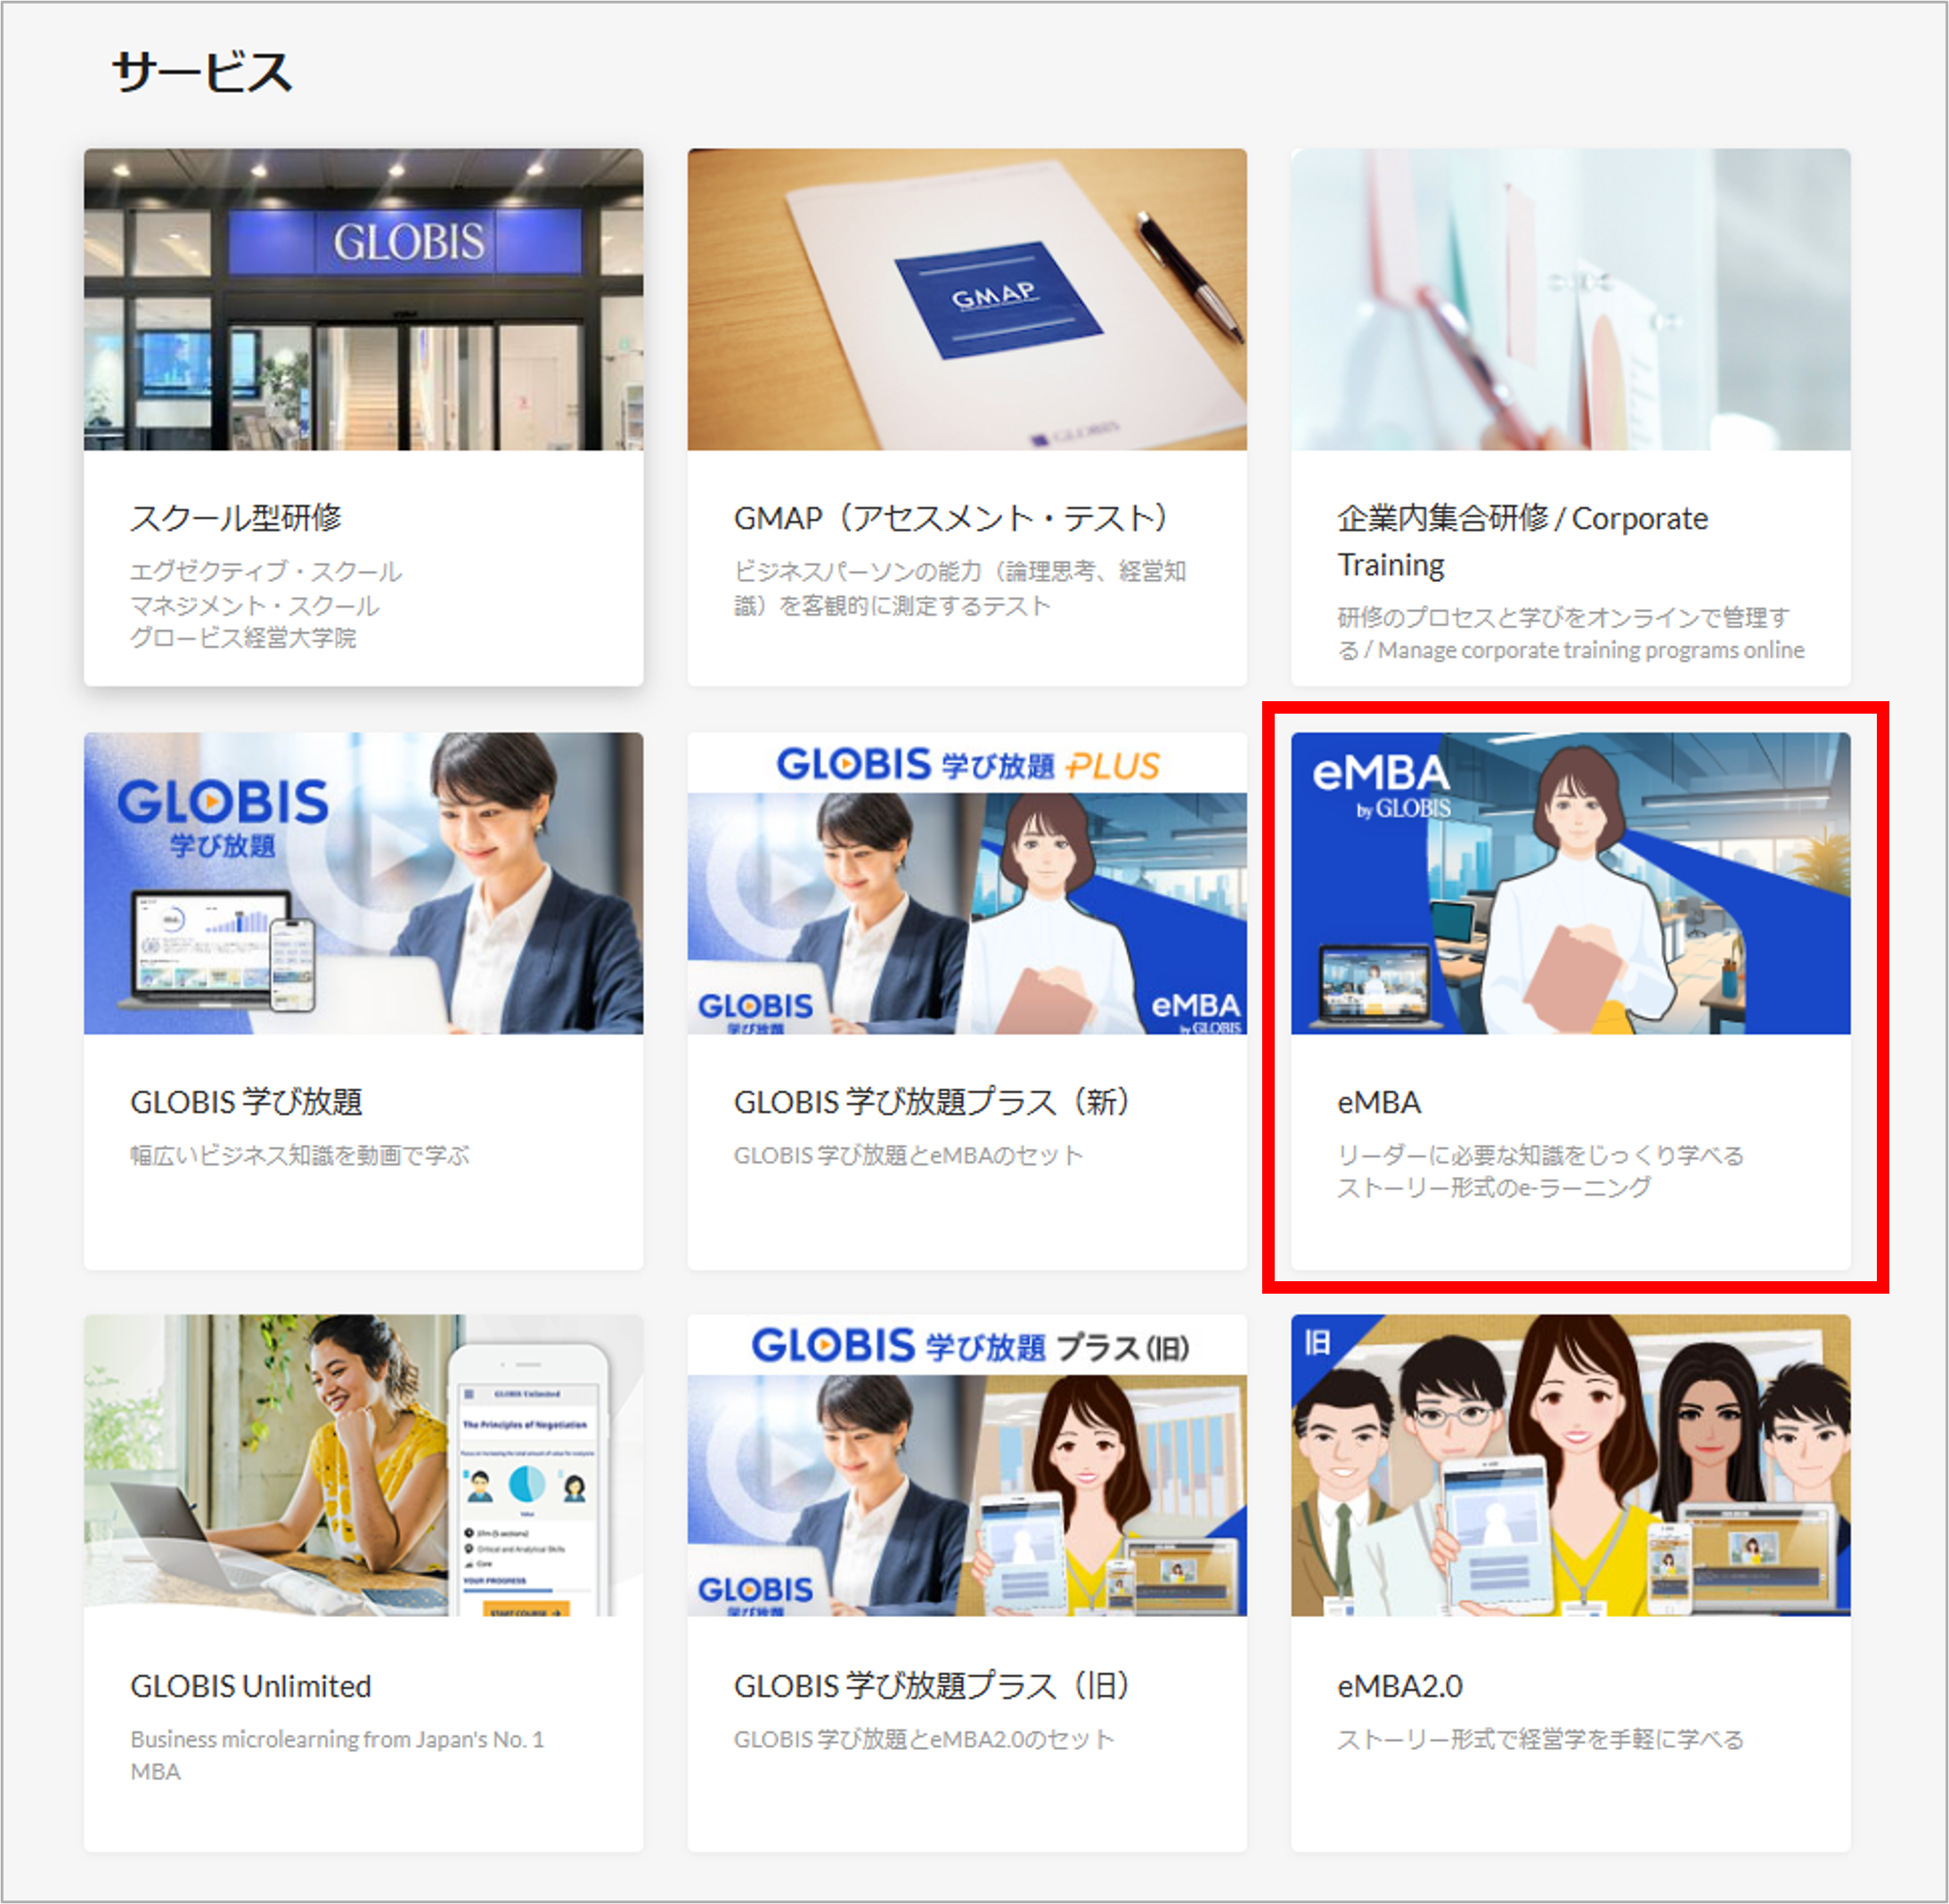Open the スクール型研修 card image
This screenshot has height=1904, width=1949.
coord(363,299)
